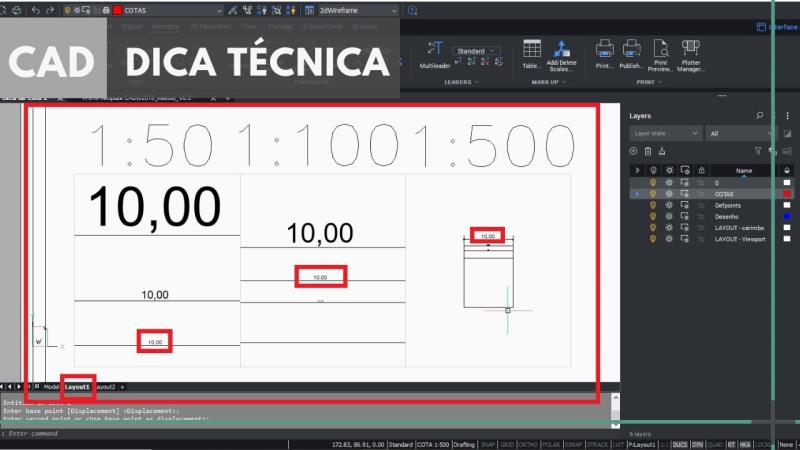Click the trash icon to delete the layer
The width and height of the screenshot is (800, 450).
647,151
